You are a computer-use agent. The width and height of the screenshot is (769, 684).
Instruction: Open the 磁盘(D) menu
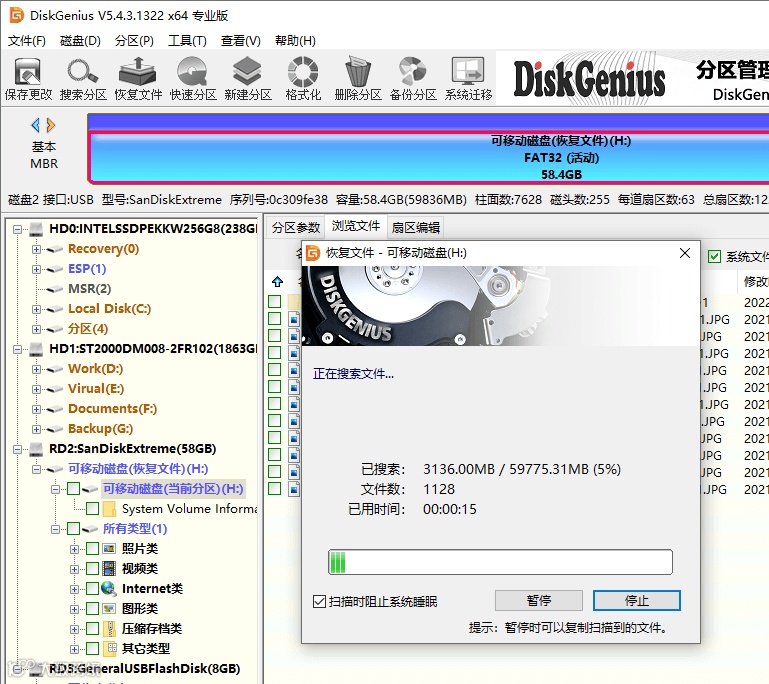(80, 41)
